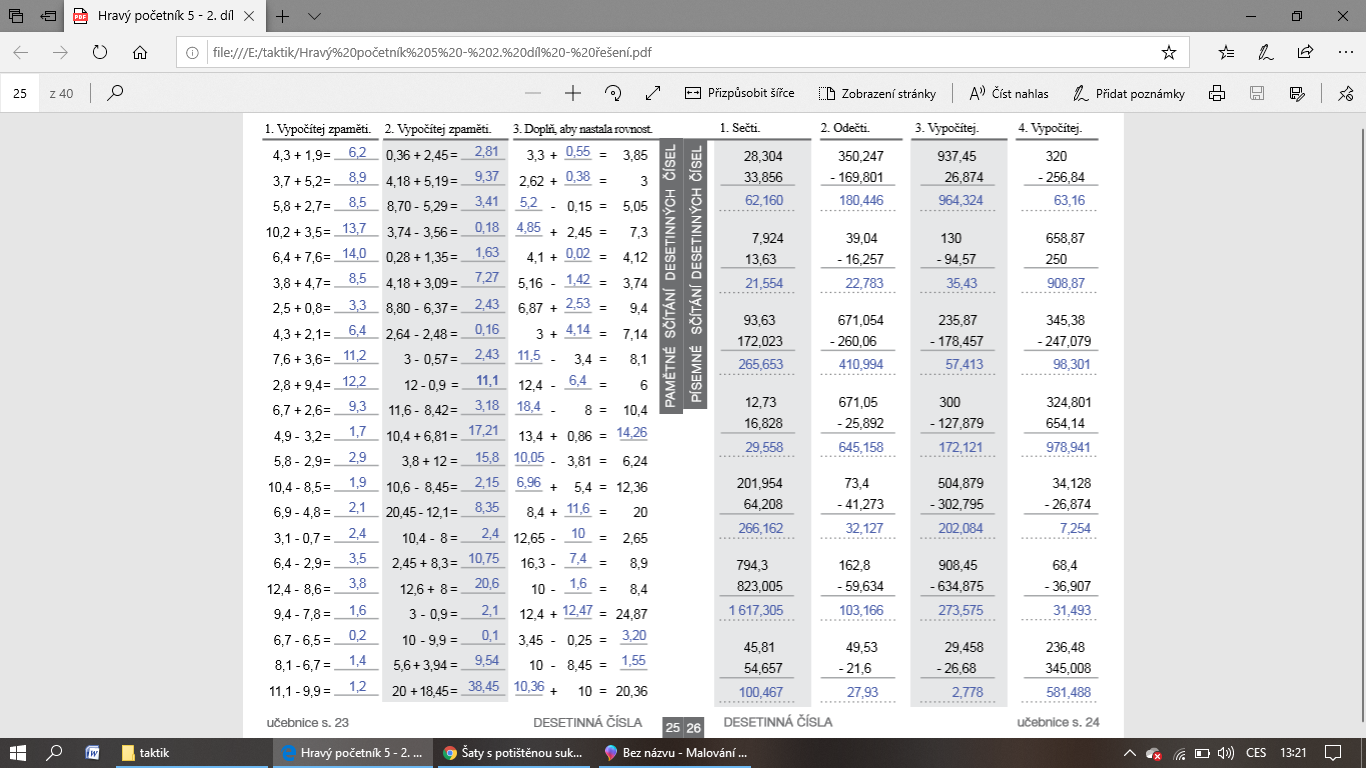Toggle fullscreen view with the expand arrows

[x=653, y=93]
